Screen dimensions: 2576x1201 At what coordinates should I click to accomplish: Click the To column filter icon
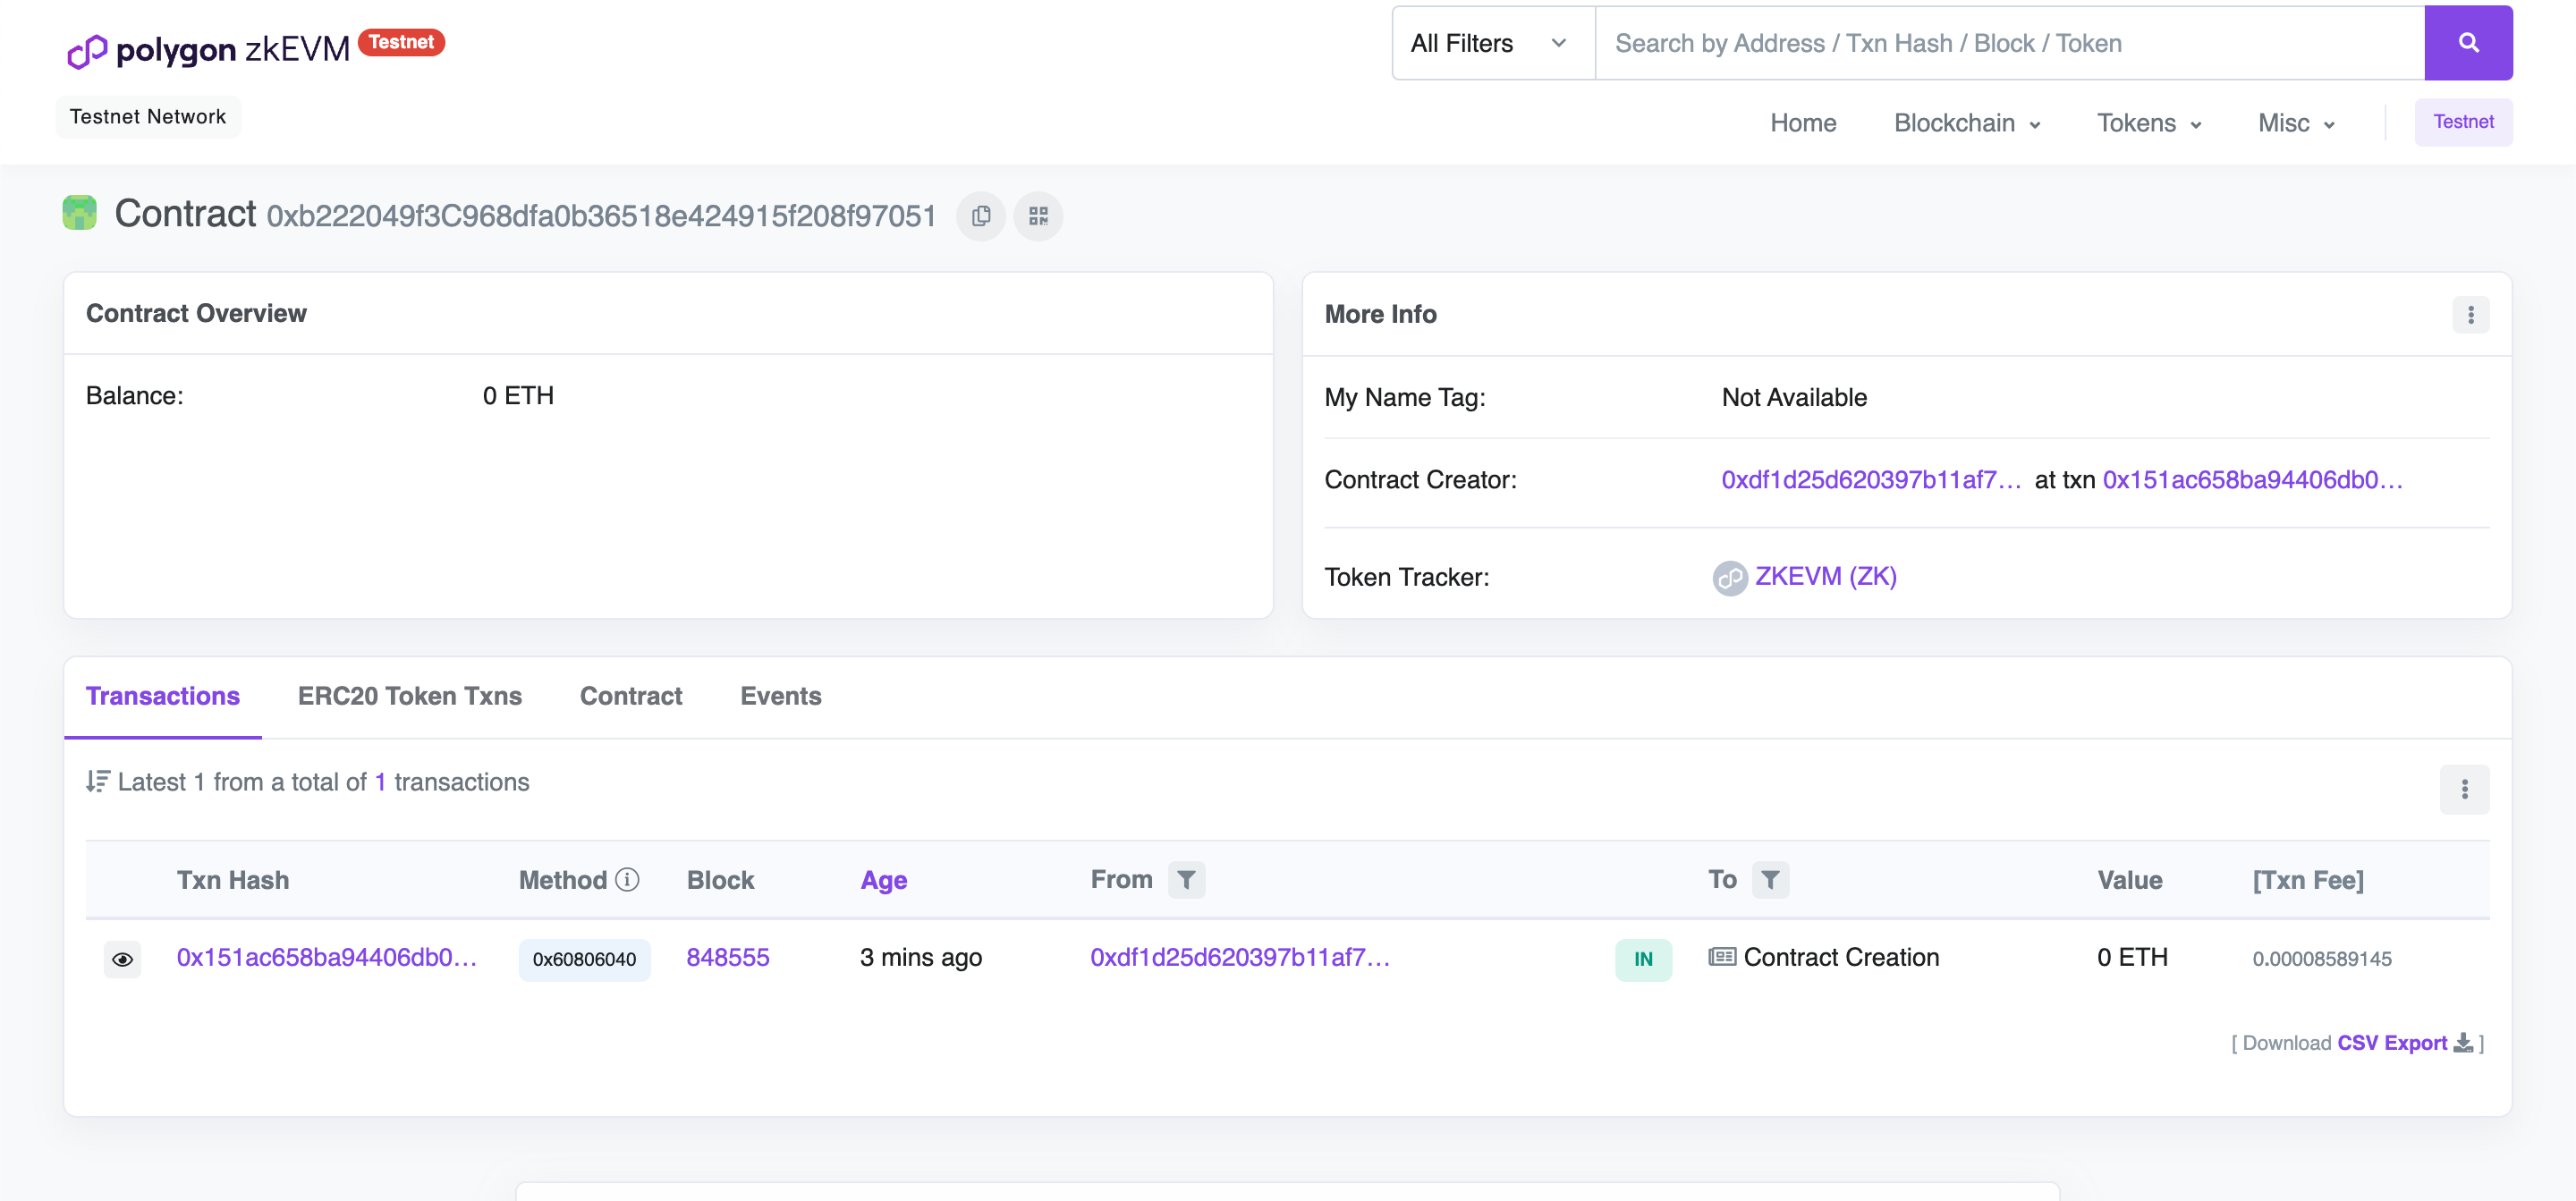coord(1769,880)
